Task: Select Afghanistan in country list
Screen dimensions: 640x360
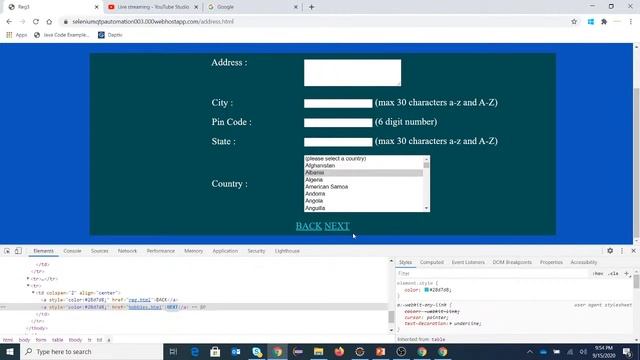Action: click(364, 166)
